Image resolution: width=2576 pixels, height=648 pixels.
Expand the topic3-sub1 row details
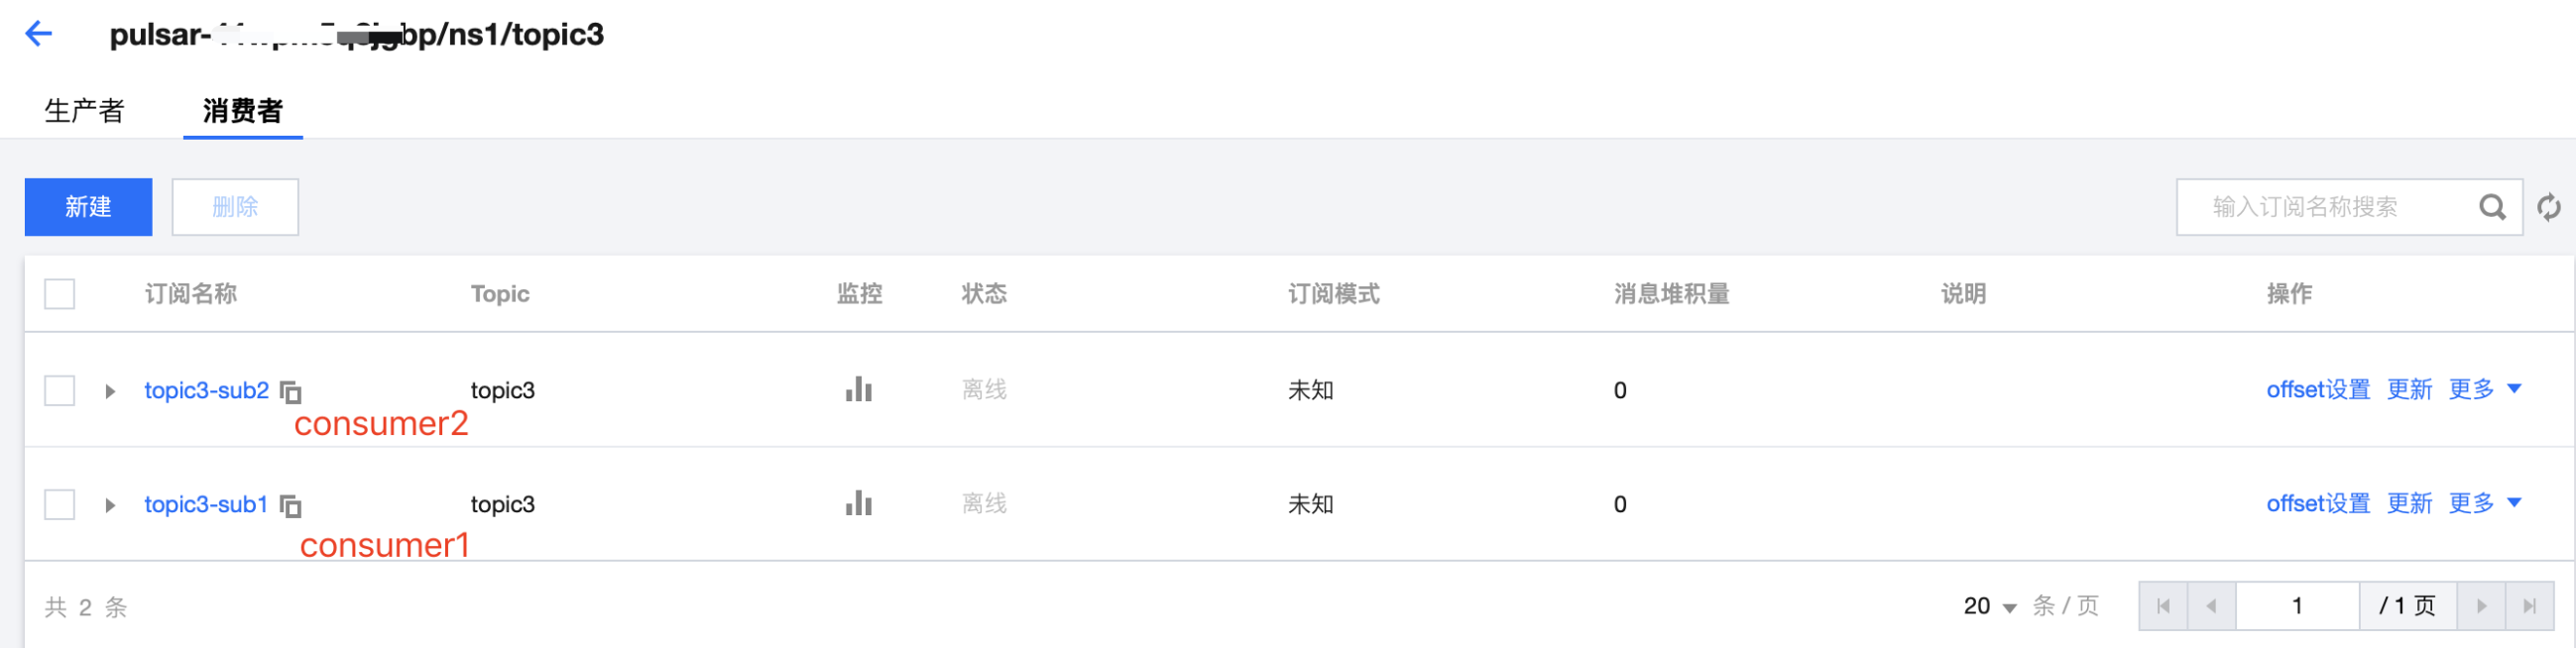coord(110,505)
